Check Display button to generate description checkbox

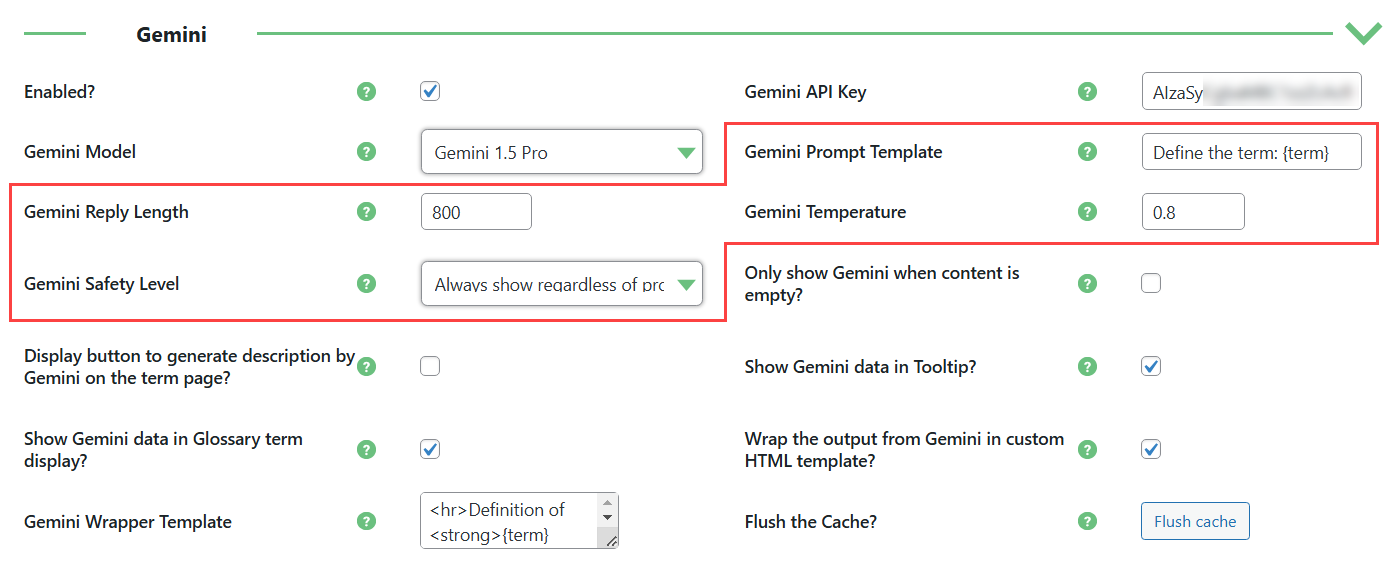430,366
